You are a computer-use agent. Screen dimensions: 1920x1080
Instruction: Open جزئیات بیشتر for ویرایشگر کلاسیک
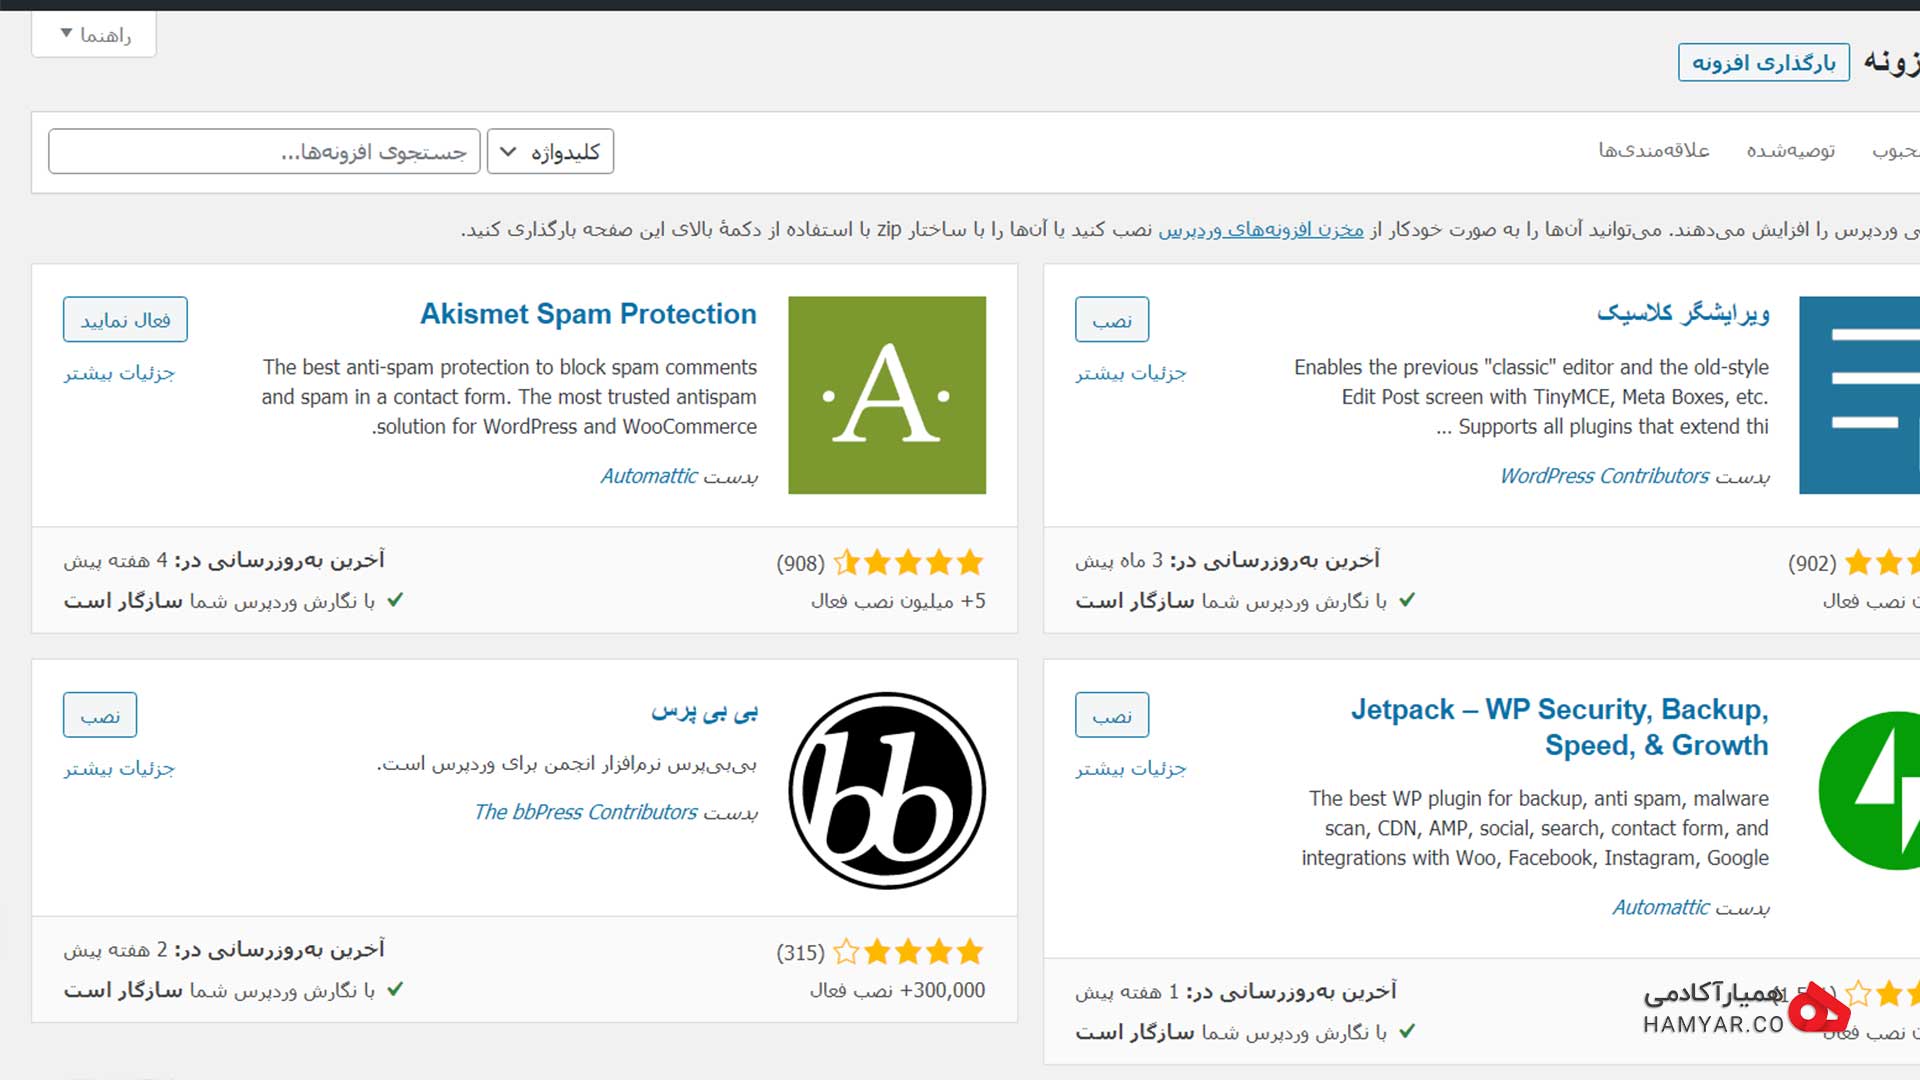(x=1131, y=373)
